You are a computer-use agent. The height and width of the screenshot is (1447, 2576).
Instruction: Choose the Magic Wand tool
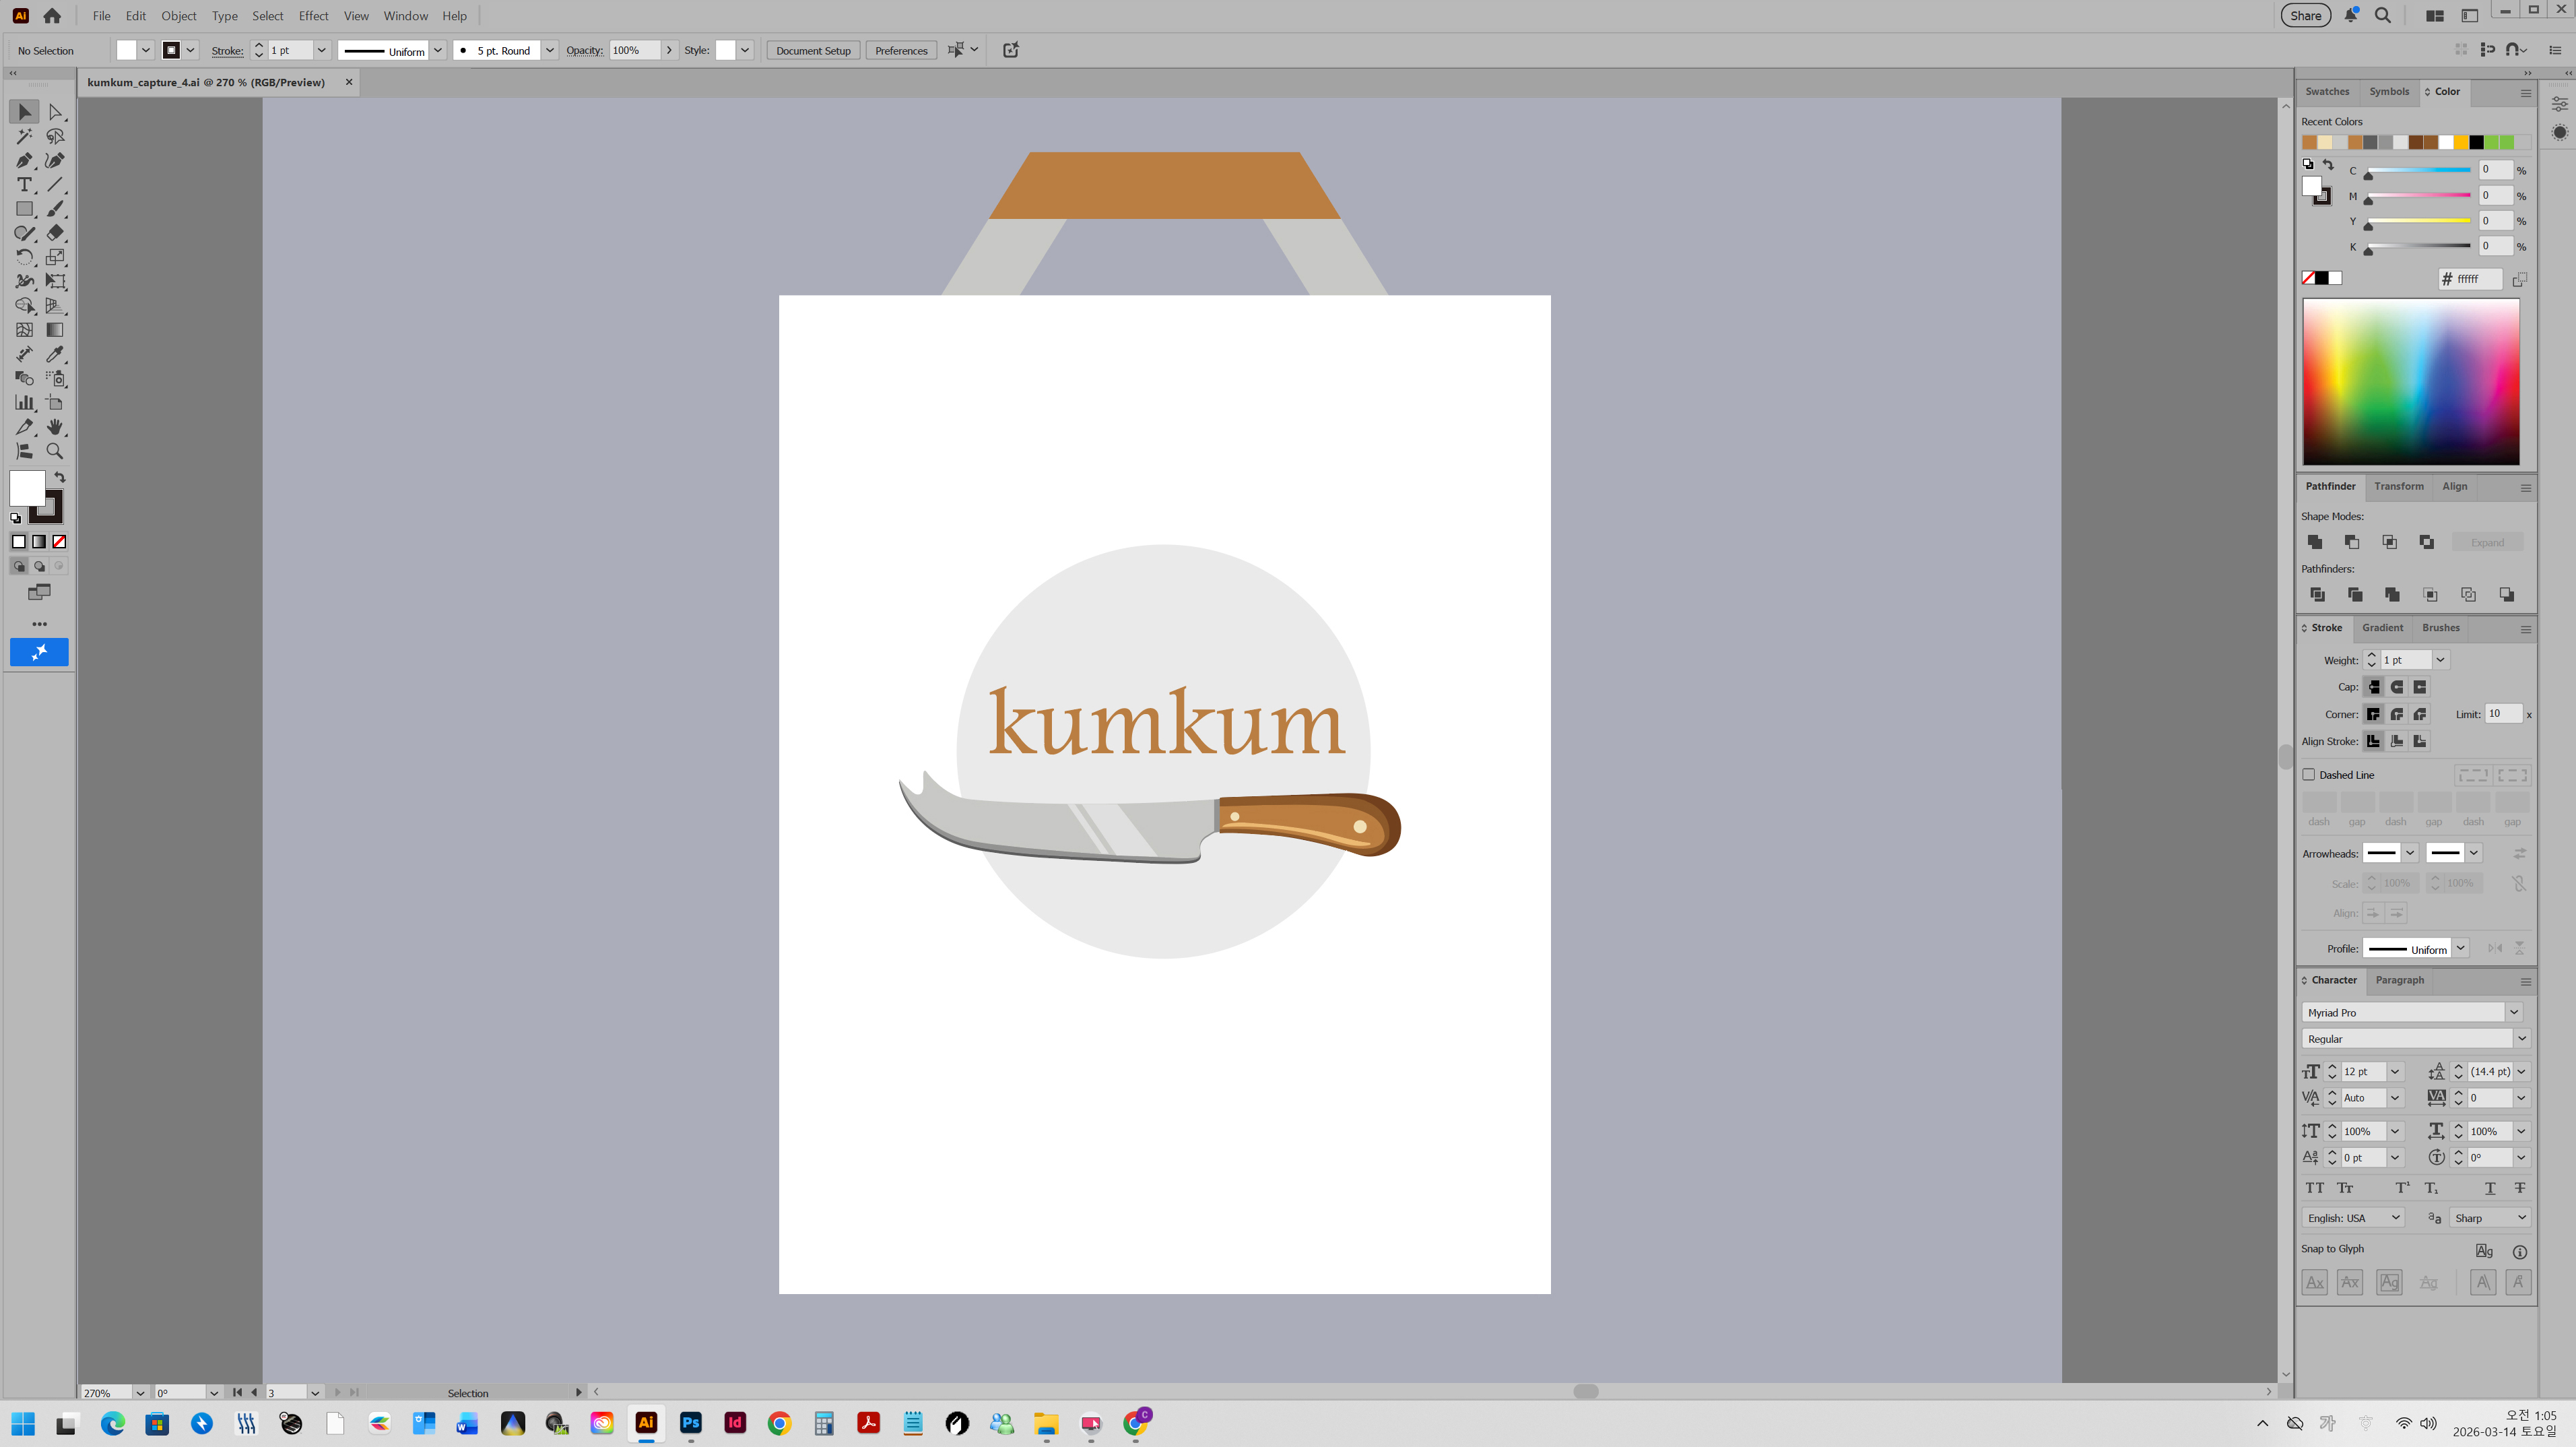pyautogui.click(x=24, y=137)
